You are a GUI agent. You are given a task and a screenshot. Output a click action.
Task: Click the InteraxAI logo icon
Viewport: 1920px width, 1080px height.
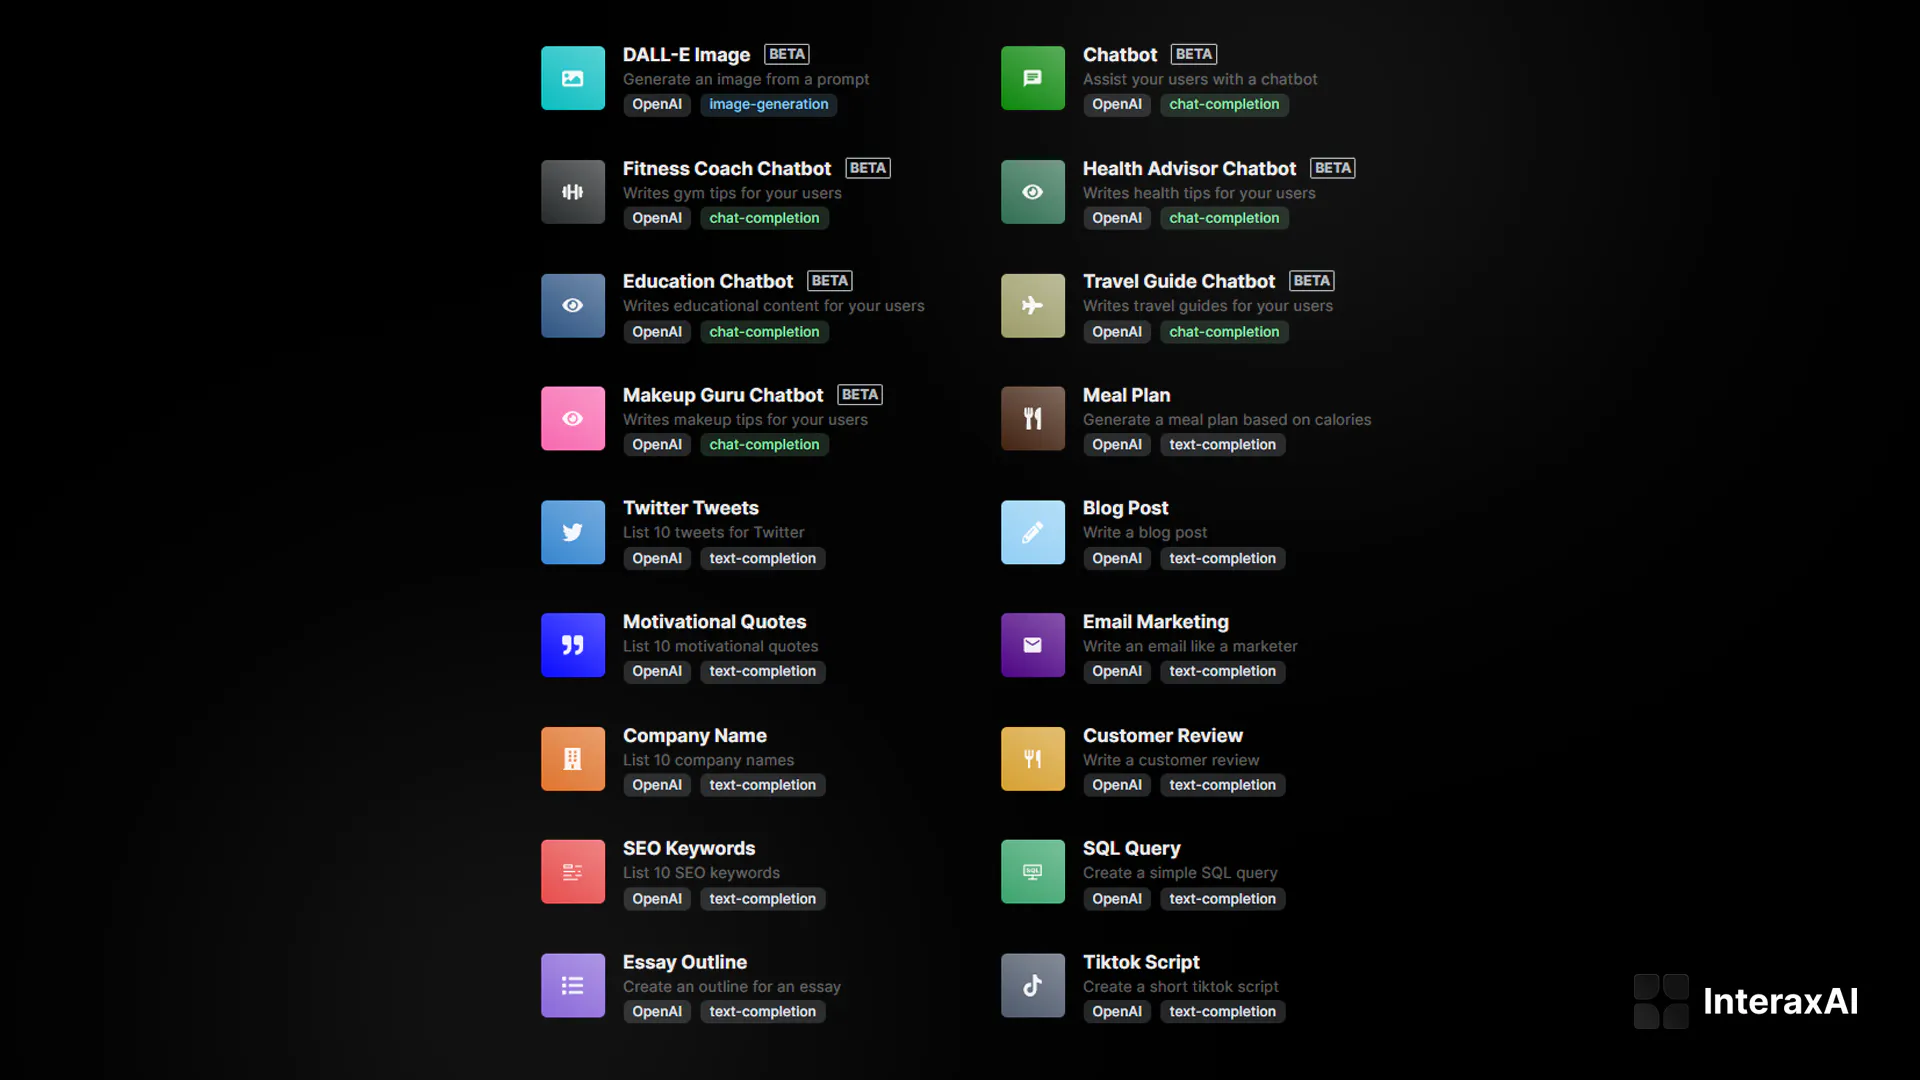(x=1661, y=1002)
